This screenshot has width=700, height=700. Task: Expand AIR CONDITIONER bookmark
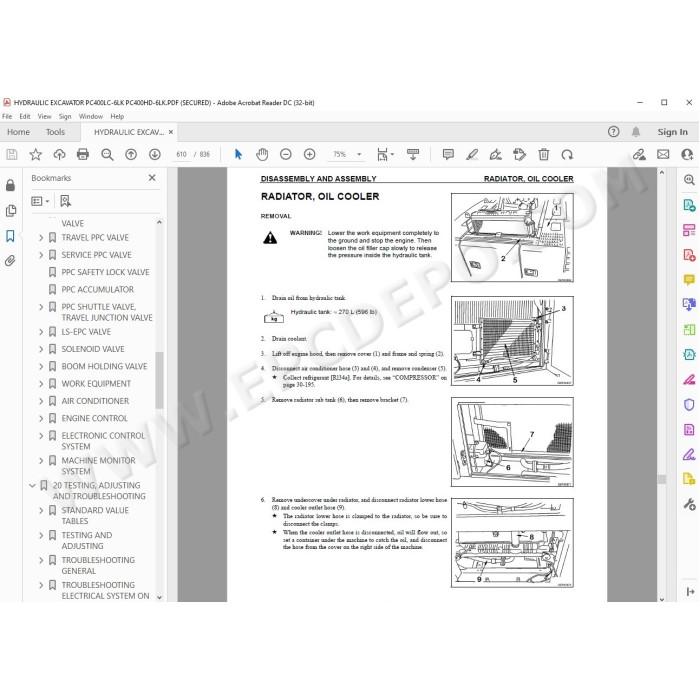pyautogui.click(x=41, y=401)
